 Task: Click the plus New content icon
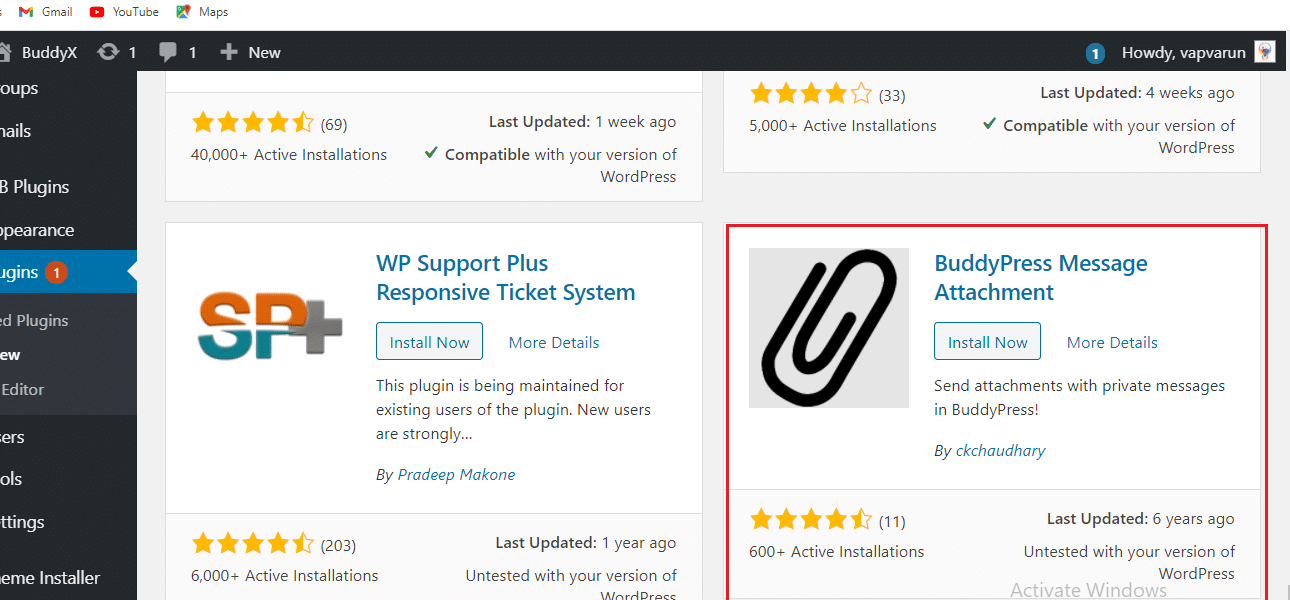click(229, 52)
